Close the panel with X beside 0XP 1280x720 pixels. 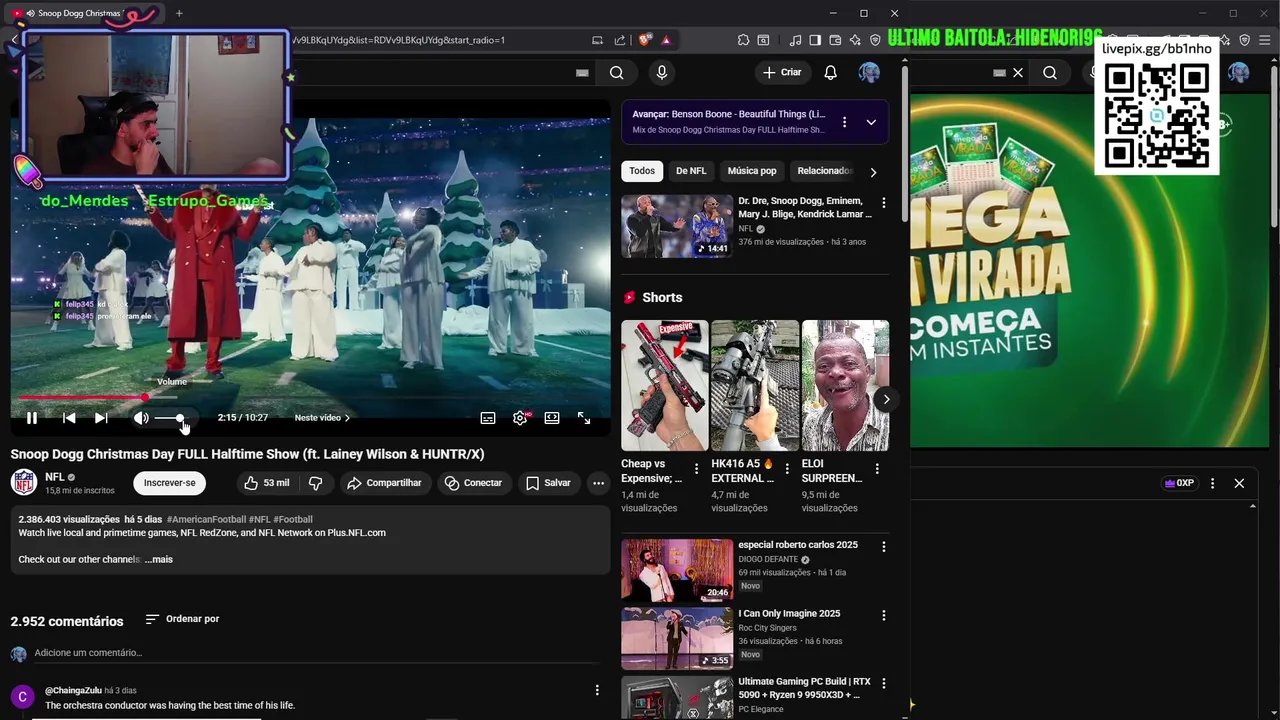tap(1239, 483)
